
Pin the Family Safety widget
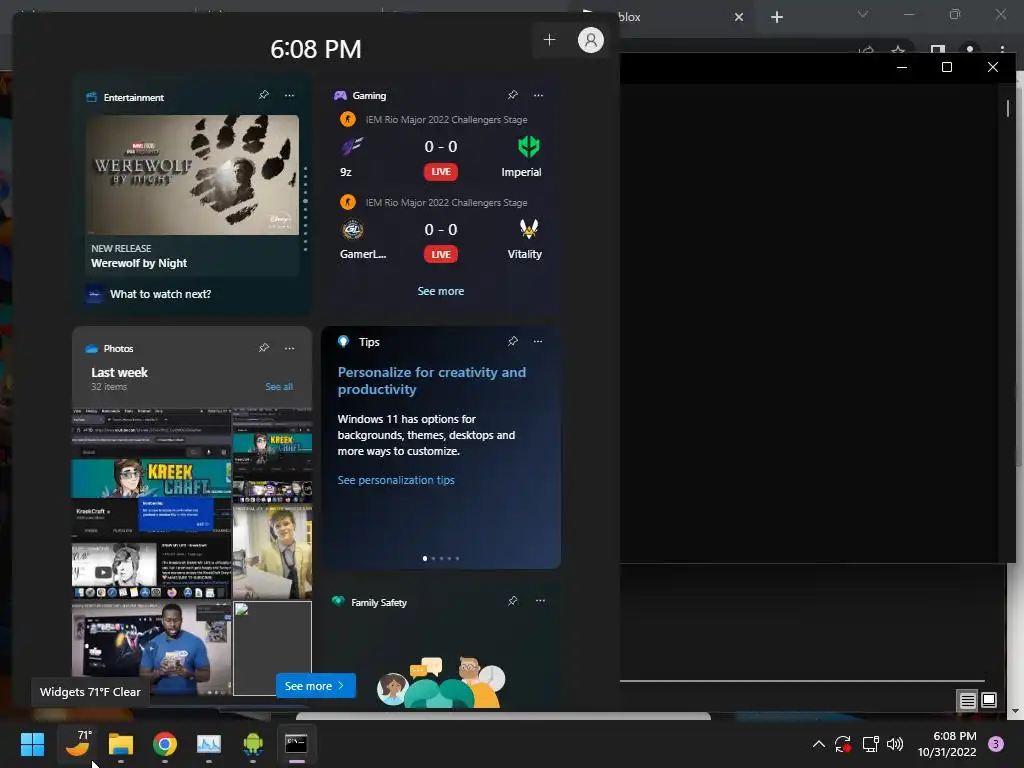(513, 601)
